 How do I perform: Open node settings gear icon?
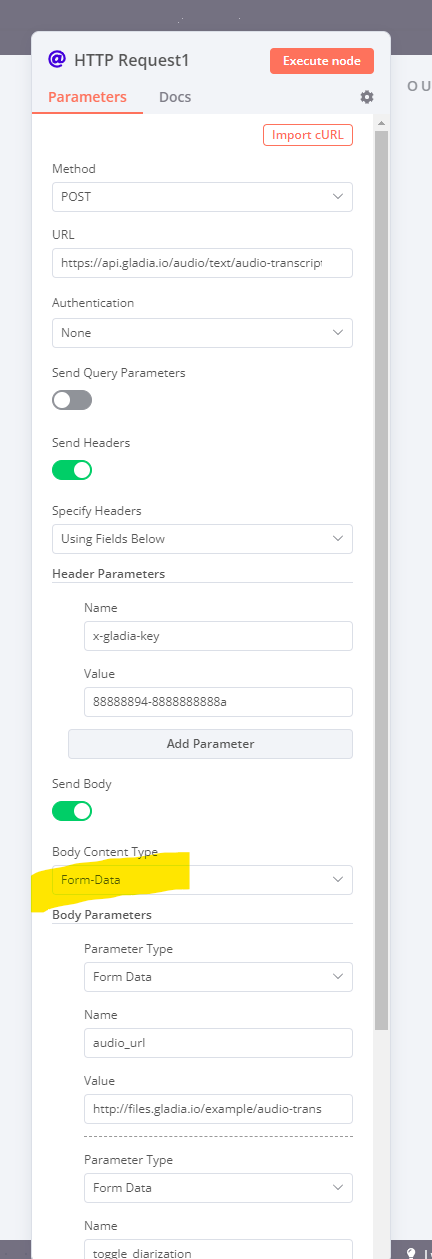367,97
